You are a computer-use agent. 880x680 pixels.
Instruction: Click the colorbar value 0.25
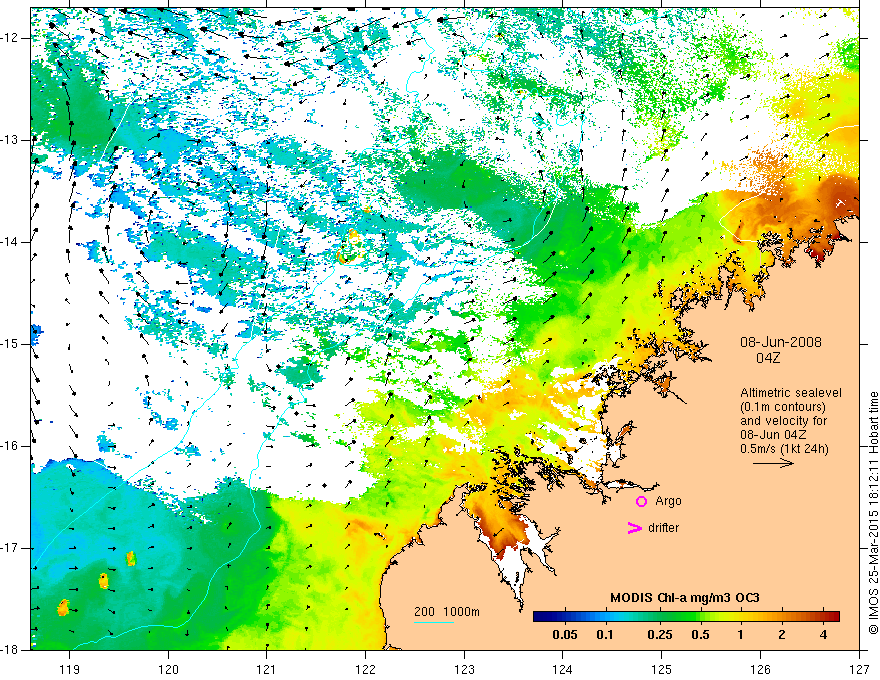659,635
